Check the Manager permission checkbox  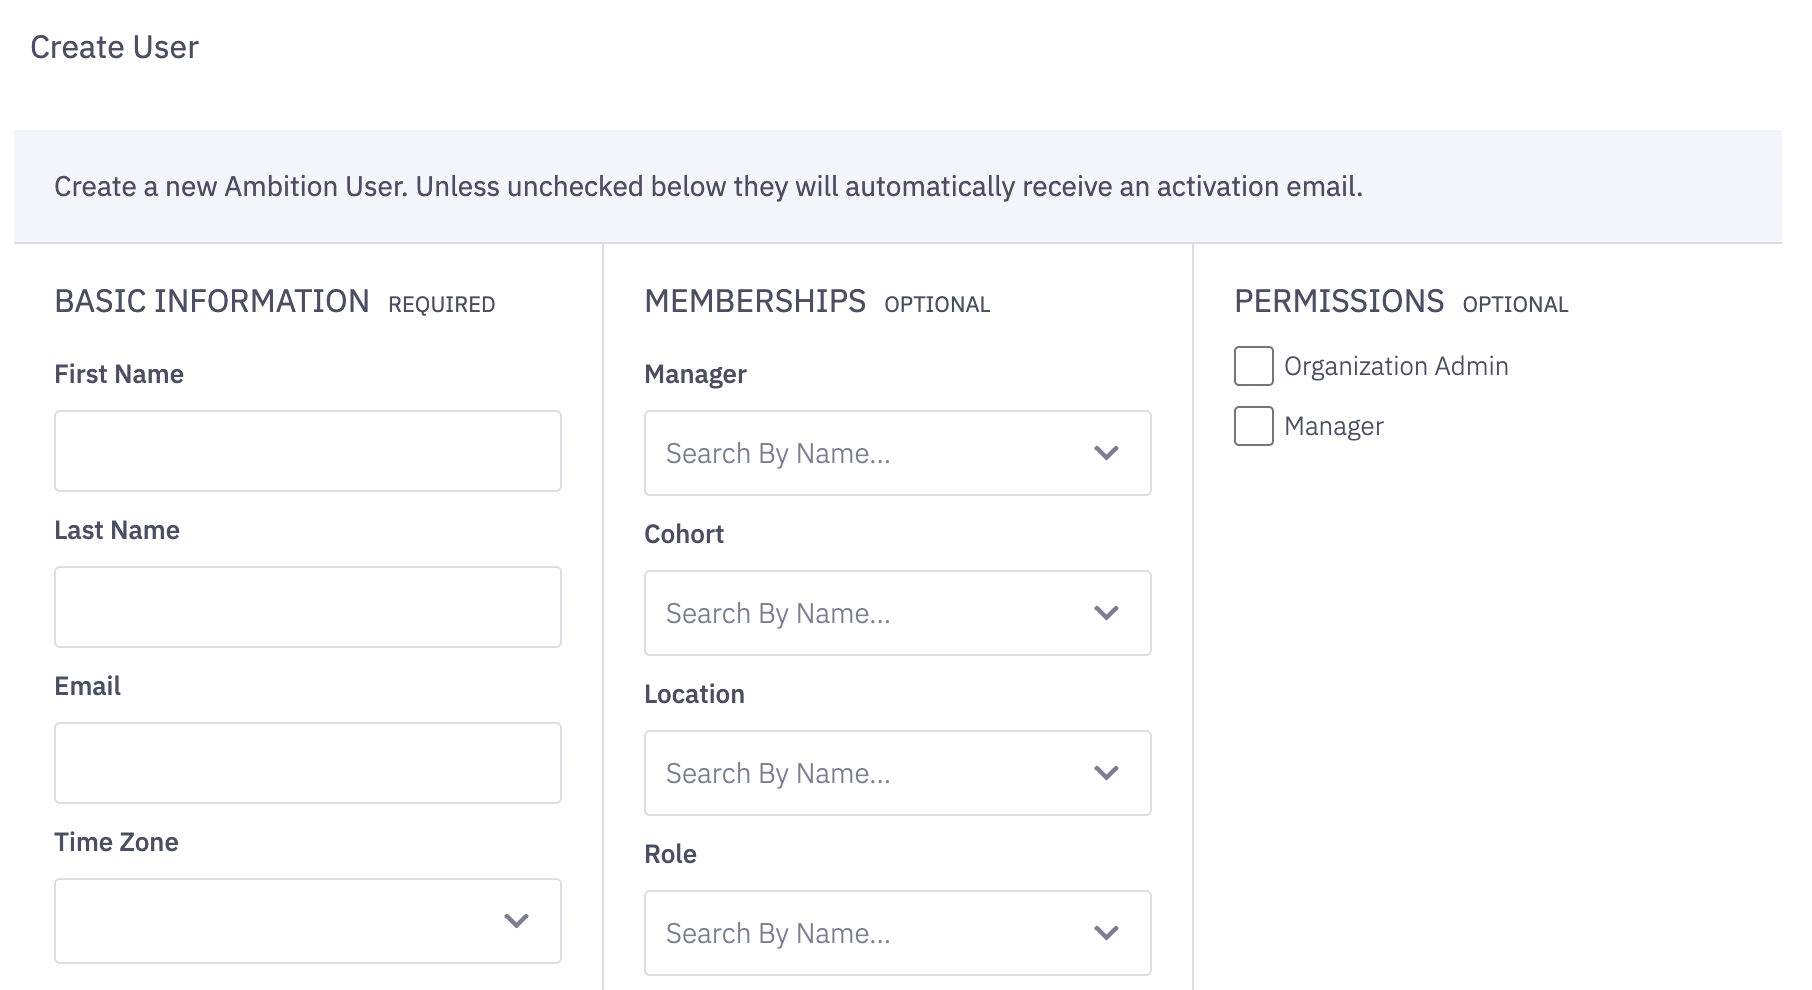(x=1253, y=426)
